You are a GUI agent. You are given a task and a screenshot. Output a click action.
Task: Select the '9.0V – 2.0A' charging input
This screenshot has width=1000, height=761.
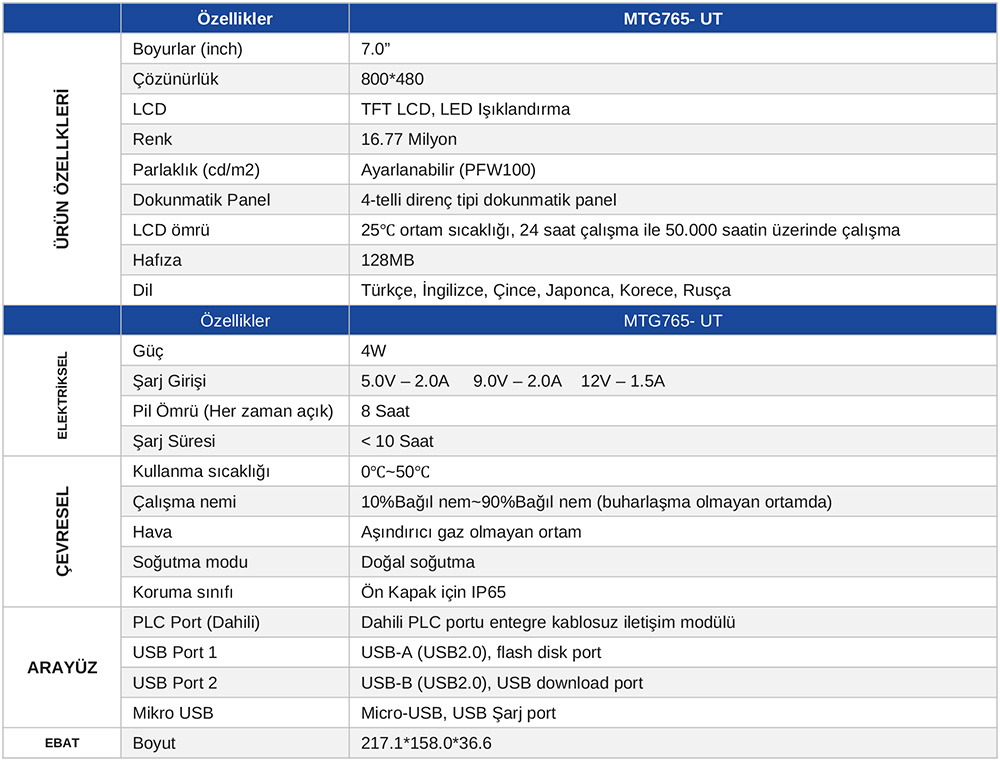tap(517, 381)
